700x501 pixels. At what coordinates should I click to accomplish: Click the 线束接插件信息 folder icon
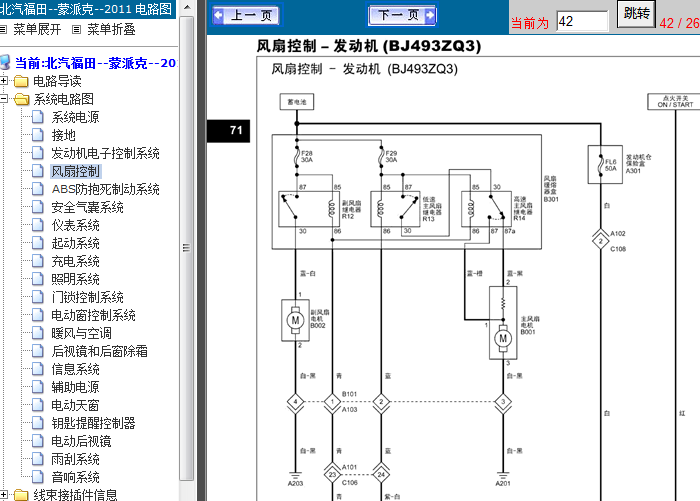click(x=21, y=495)
